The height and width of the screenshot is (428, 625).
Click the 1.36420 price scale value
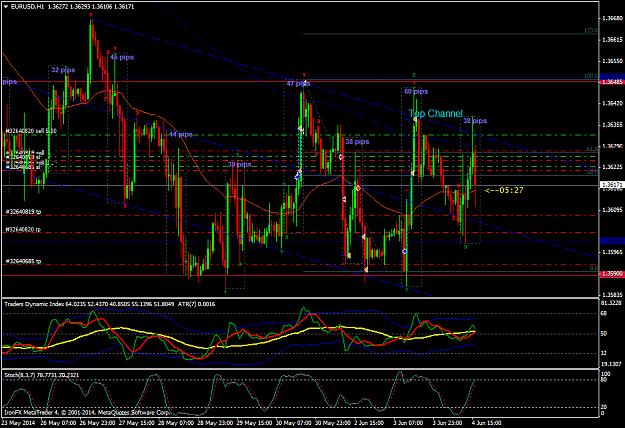613,104
